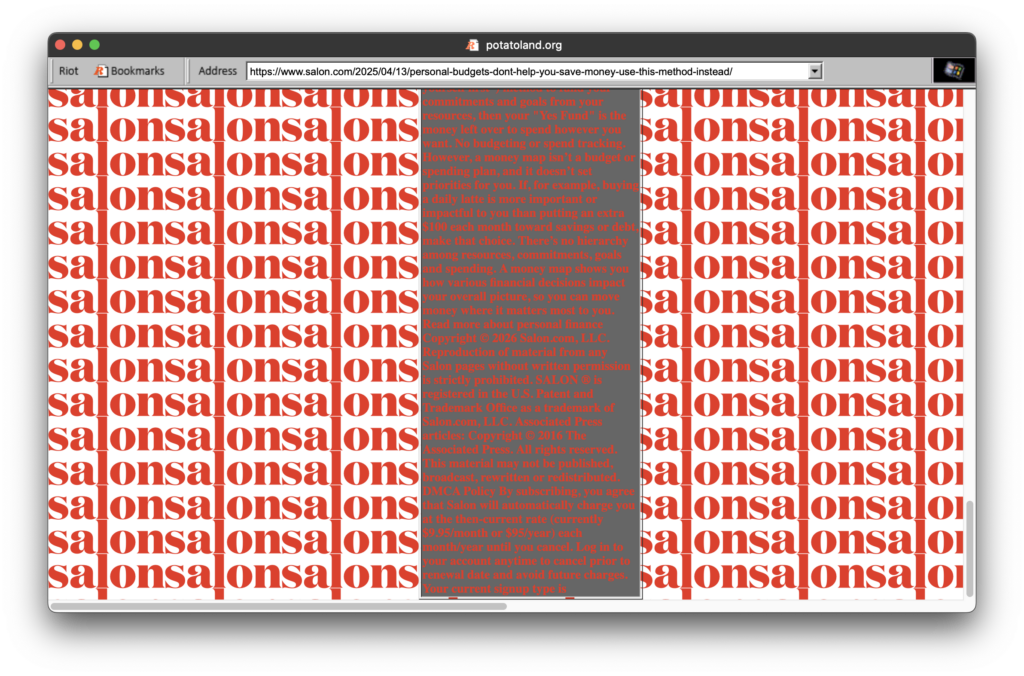Maximize the window with the green button
The image size is (1024, 676).
94,45
